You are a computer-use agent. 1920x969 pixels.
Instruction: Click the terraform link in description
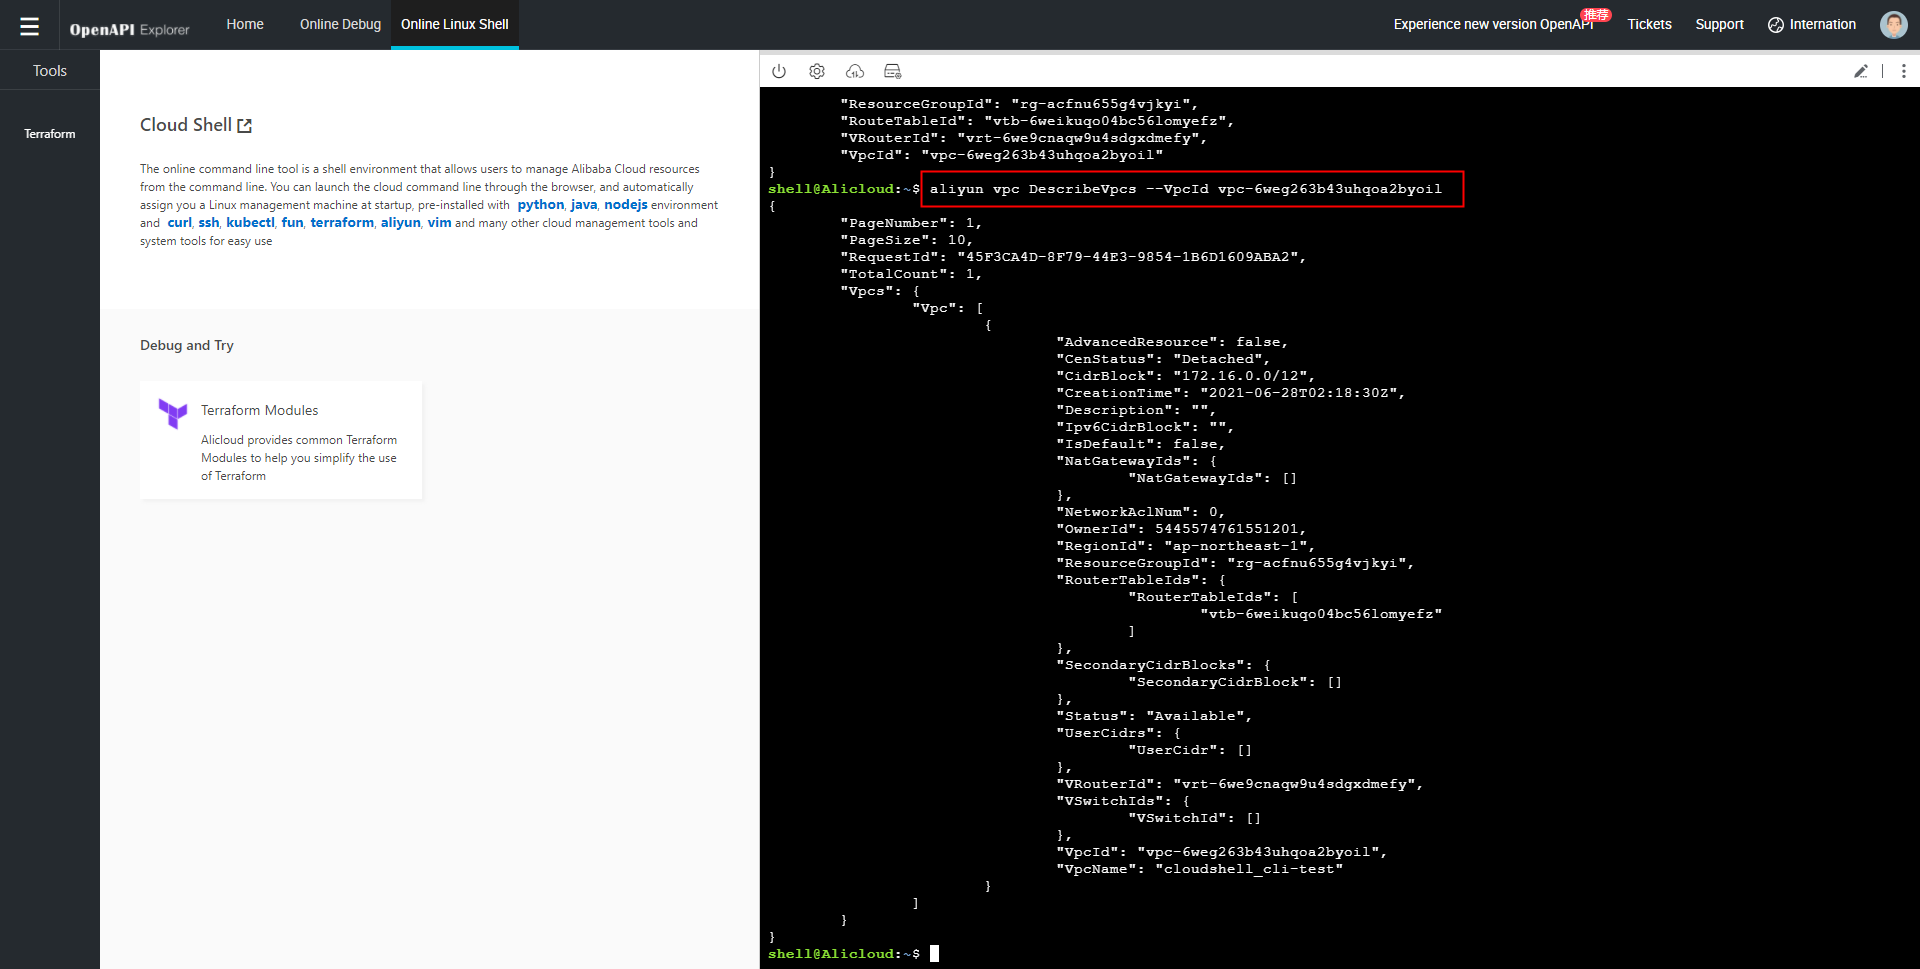342,223
